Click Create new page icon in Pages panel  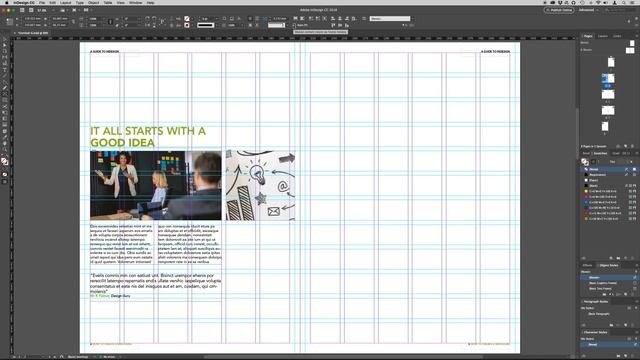point(626,146)
